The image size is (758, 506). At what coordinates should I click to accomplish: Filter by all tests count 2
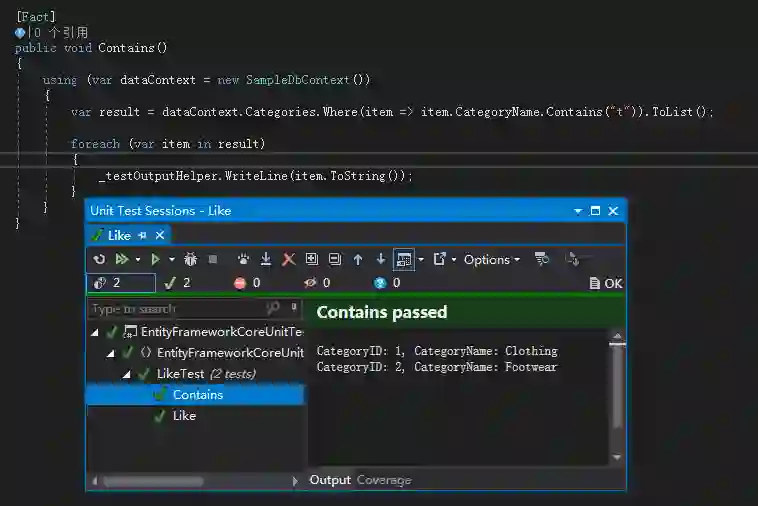(x=121, y=283)
